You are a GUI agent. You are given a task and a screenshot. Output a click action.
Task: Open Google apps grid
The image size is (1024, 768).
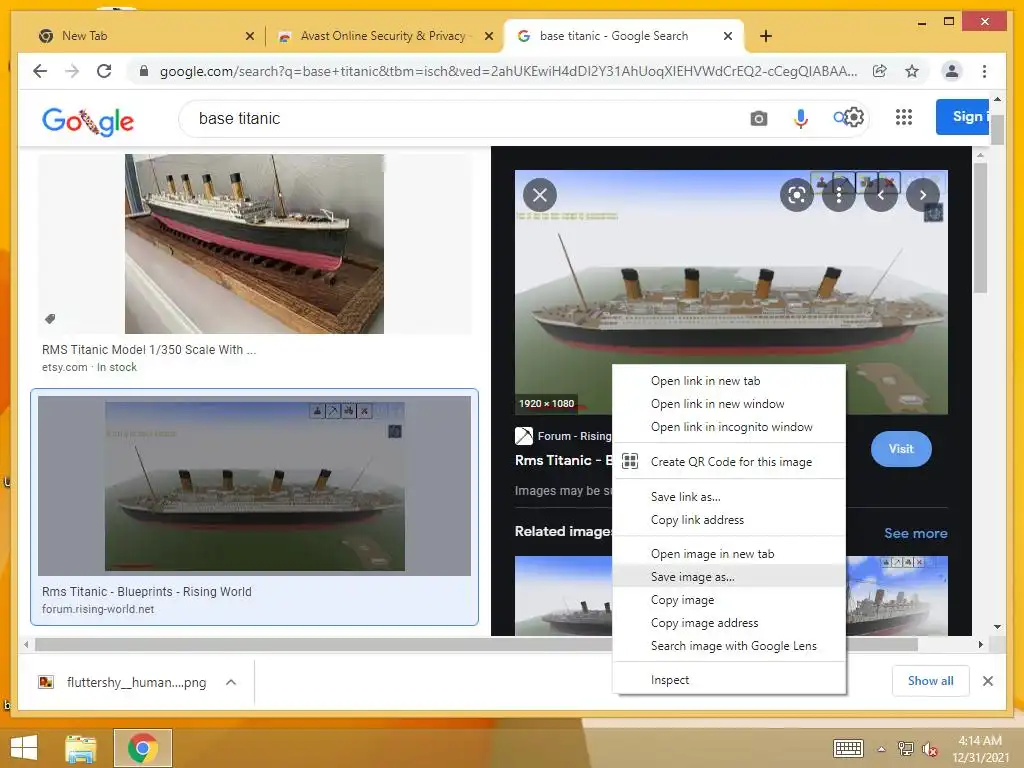(x=904, y=118)
